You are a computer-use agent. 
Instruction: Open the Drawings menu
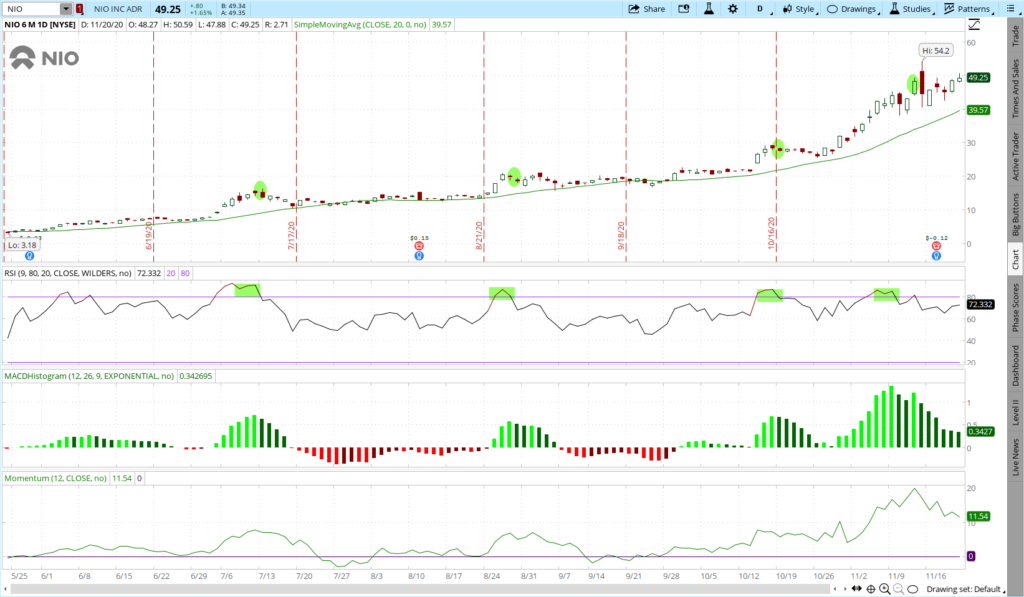coord(851,9)
